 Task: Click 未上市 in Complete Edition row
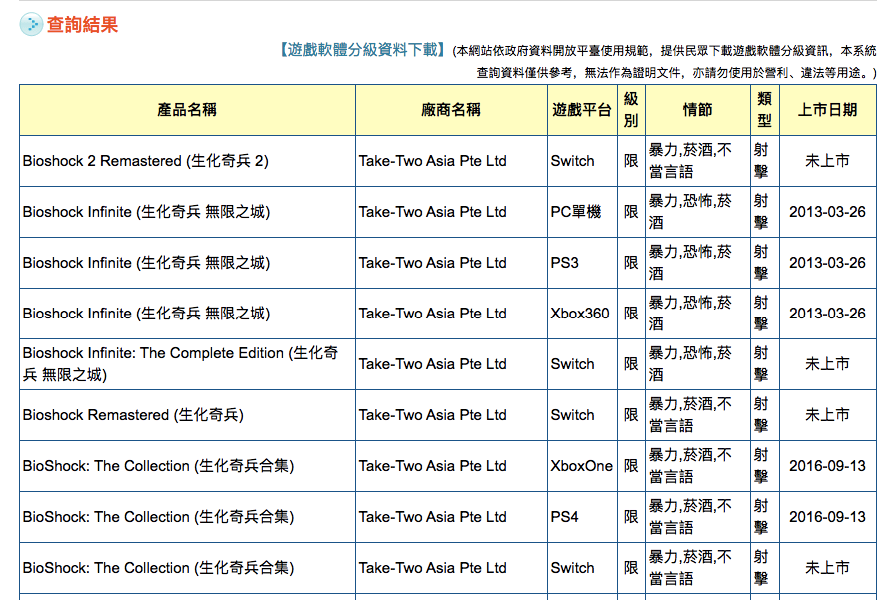point(827,364)
